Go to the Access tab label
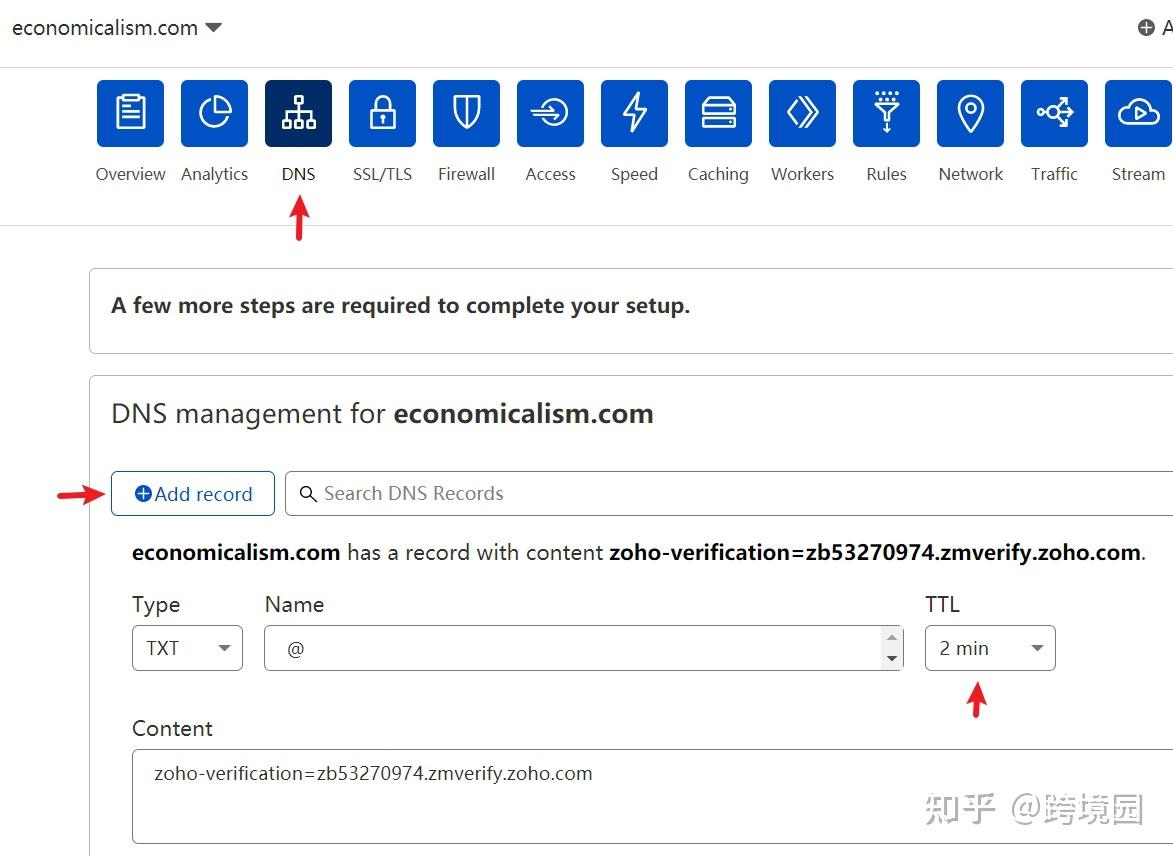Screen dimensions: 1173x856 point(551,174)
